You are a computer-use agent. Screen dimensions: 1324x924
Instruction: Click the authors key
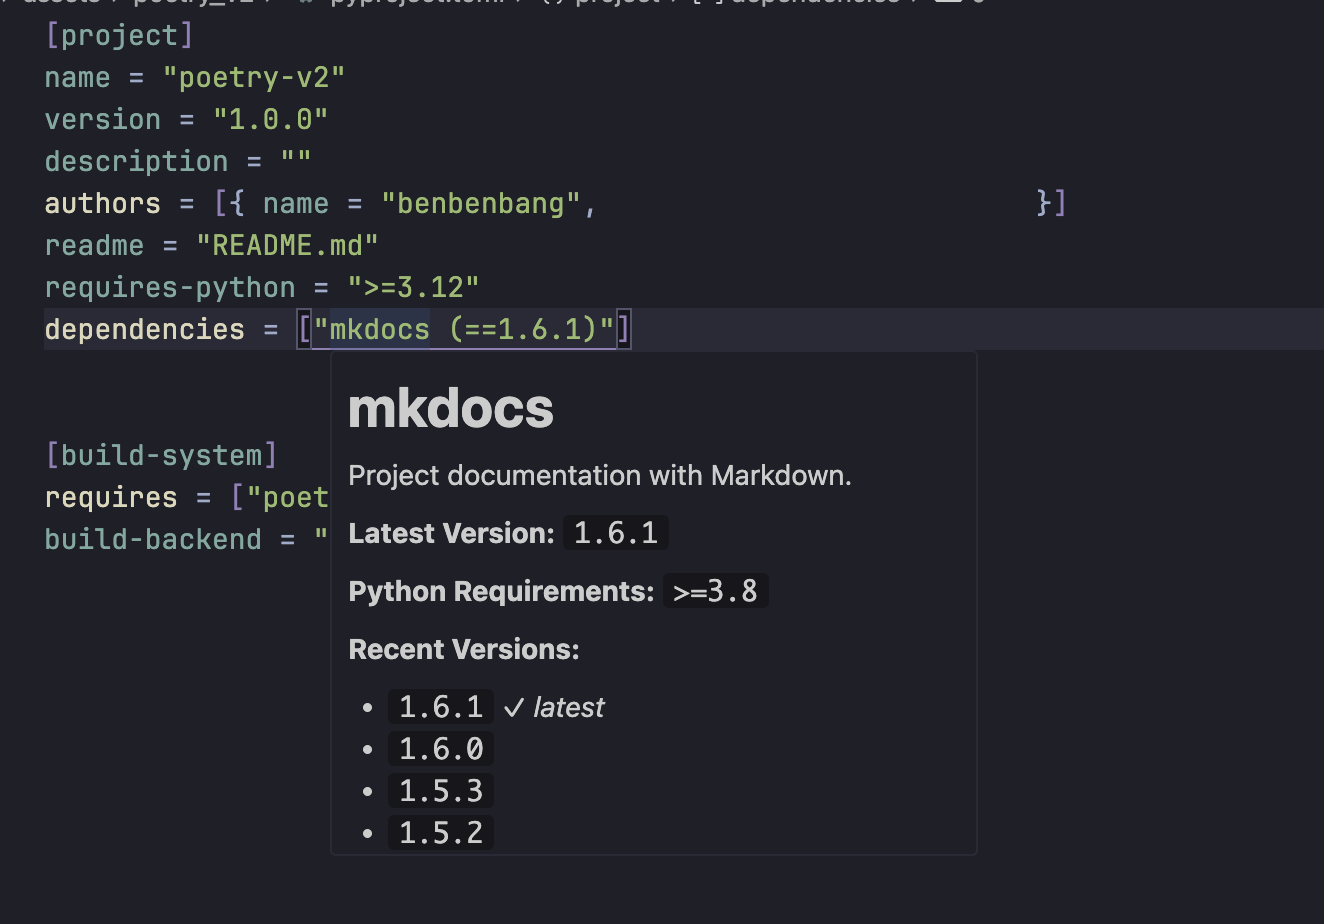coord(103,203)
